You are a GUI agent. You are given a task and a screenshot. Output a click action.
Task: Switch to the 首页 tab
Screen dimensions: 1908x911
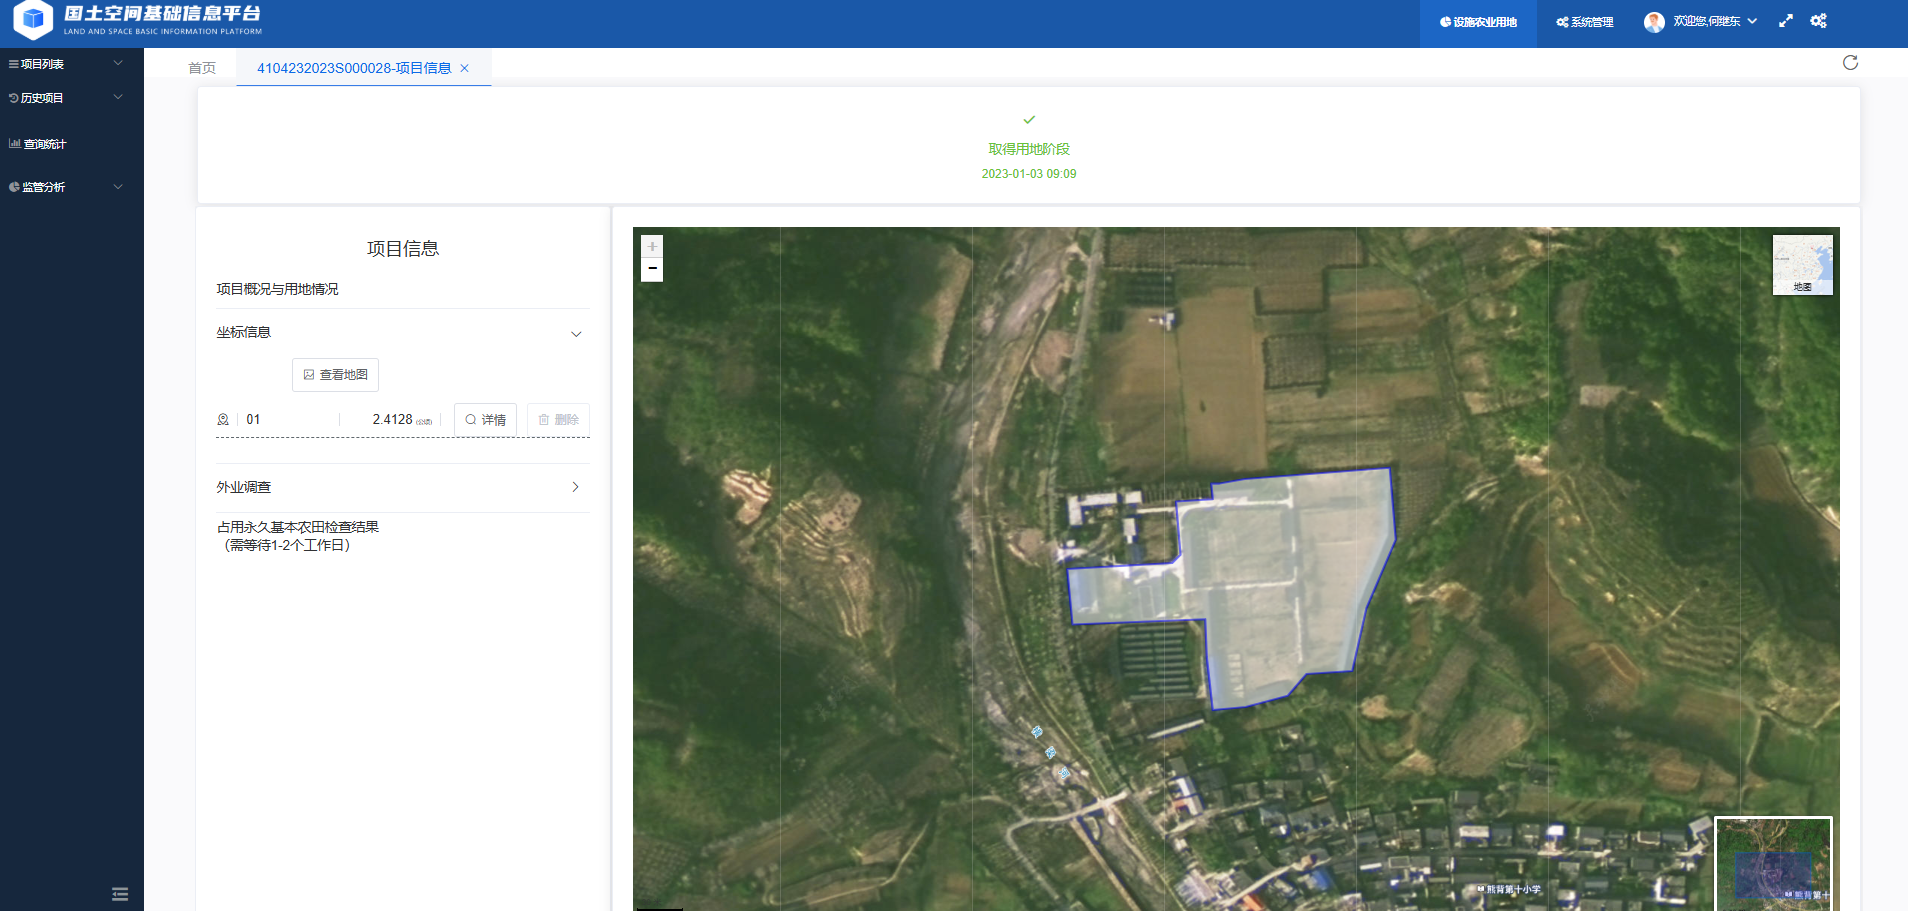coord(202,68)
